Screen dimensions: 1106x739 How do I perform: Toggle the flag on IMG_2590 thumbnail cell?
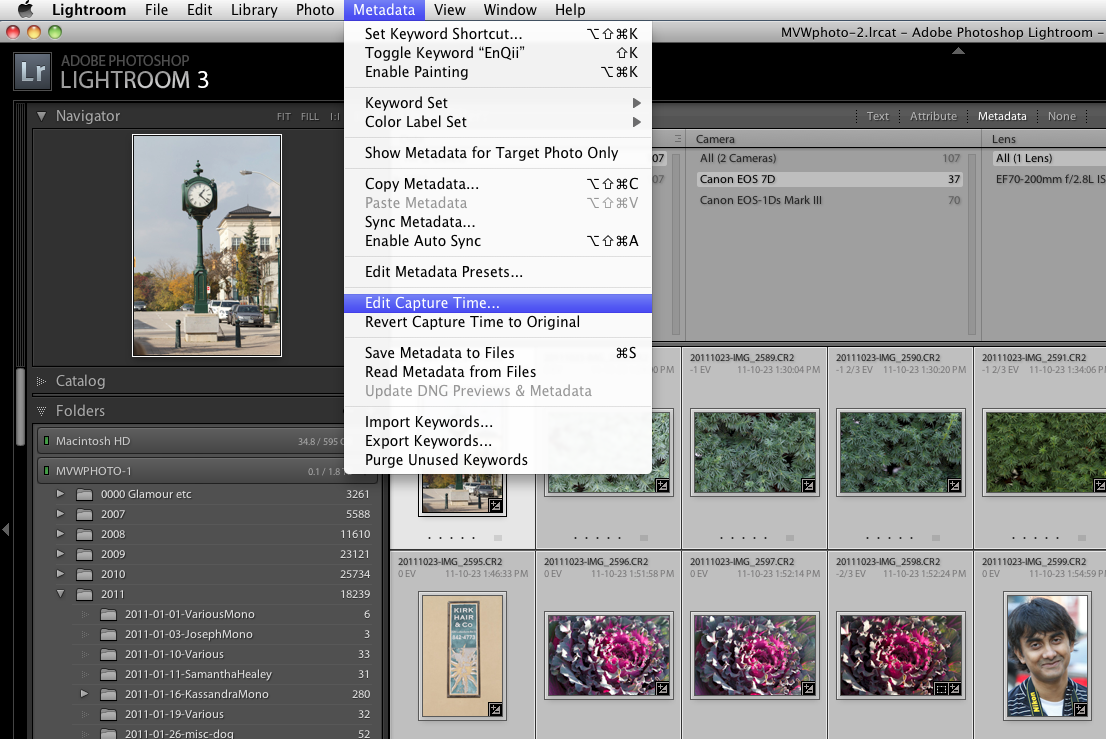[935, 537]
